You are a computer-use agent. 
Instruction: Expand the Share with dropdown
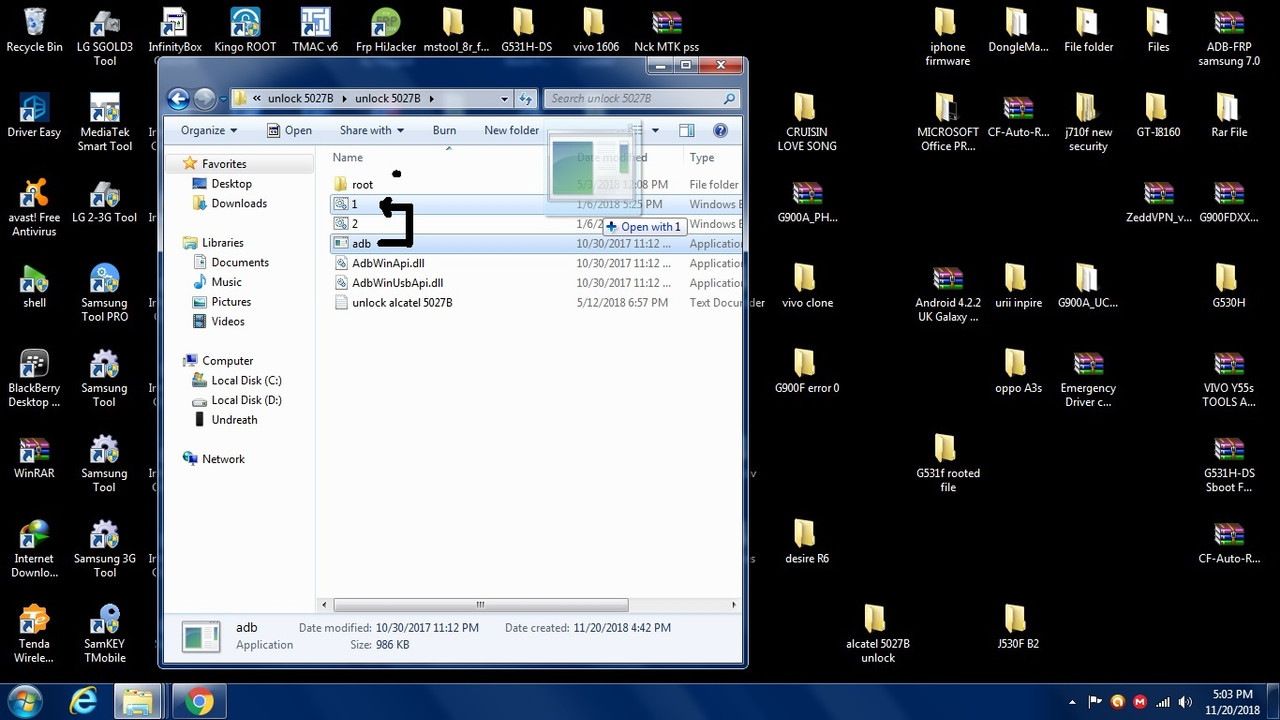[x=371, y=130]
